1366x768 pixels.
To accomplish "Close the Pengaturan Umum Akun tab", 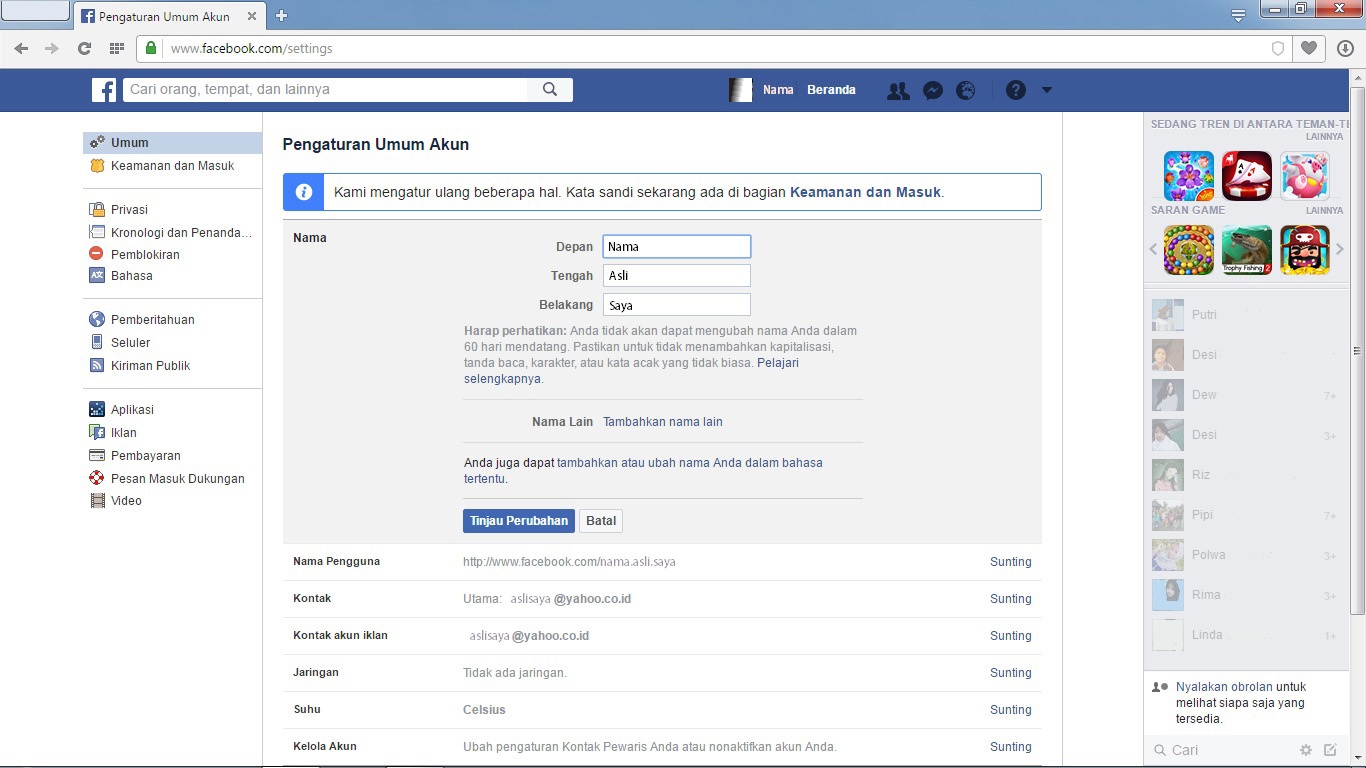I will [251, 16].
